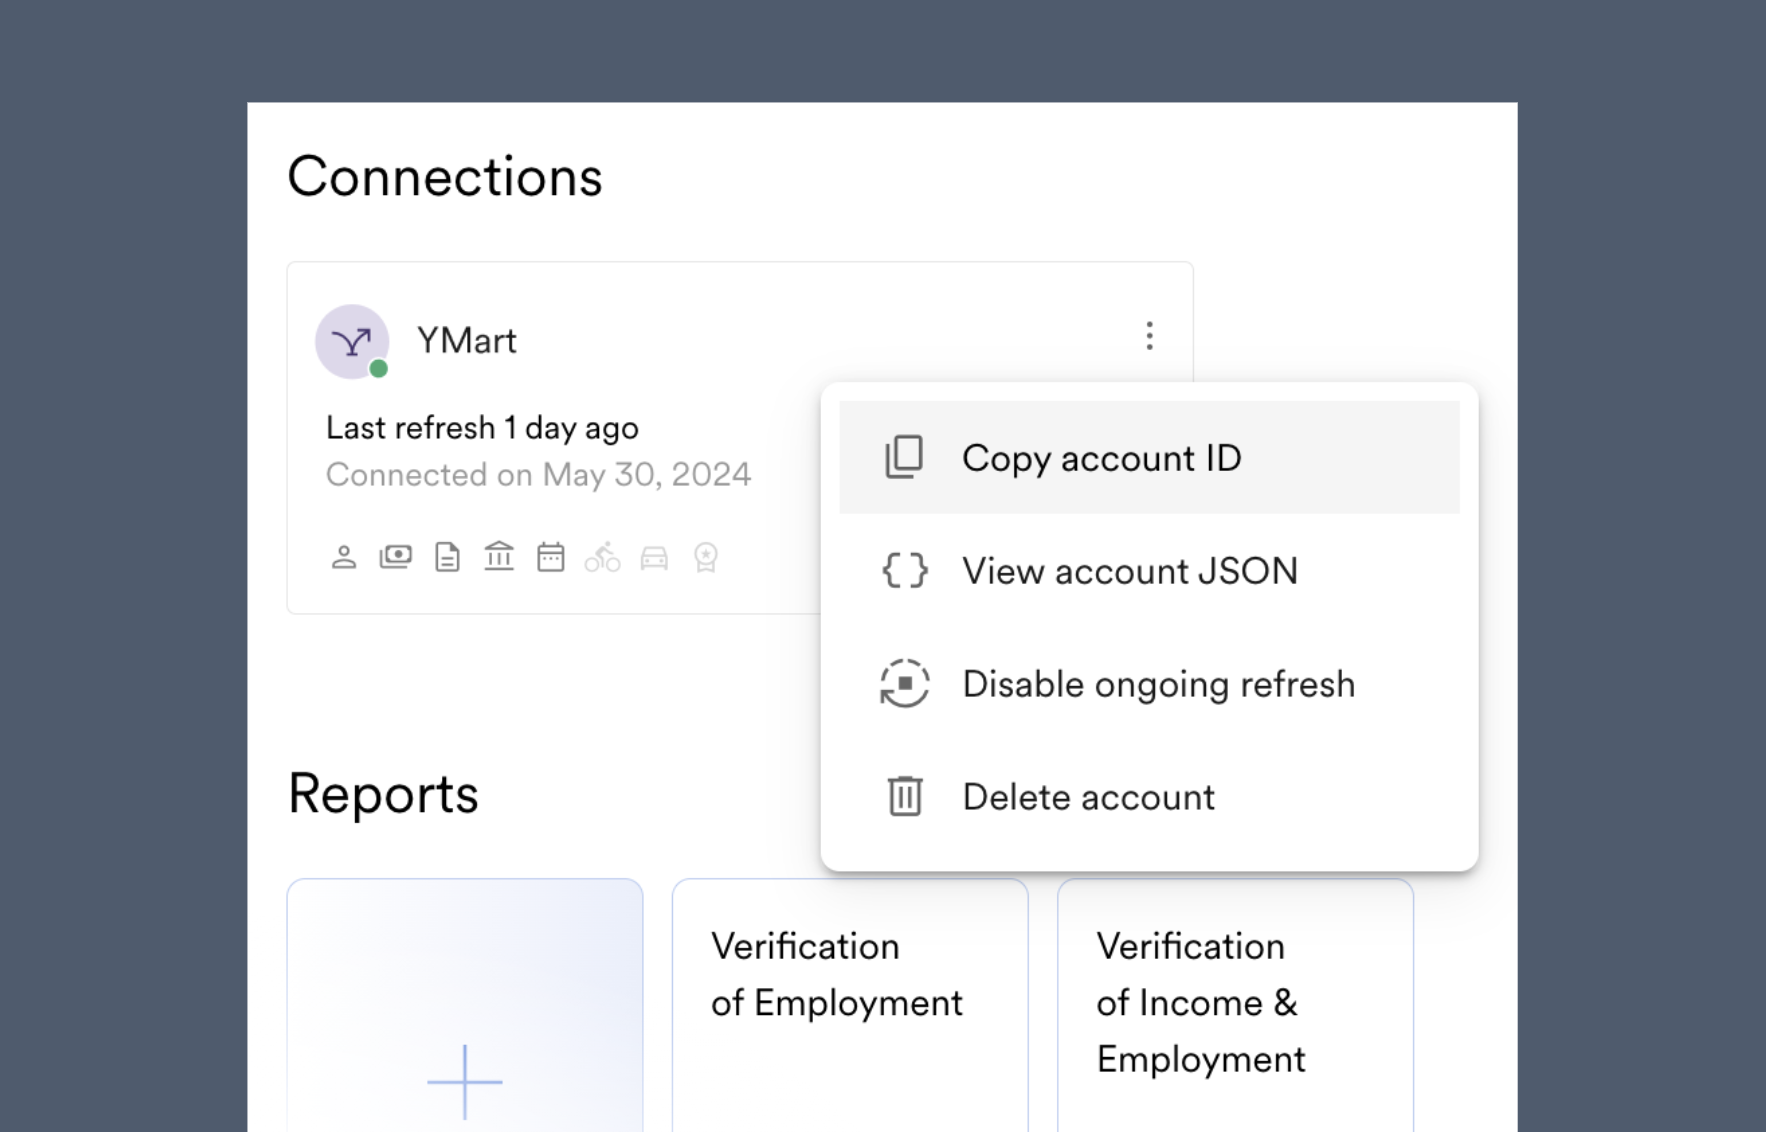Select the calendar data icon

(551, 557)
